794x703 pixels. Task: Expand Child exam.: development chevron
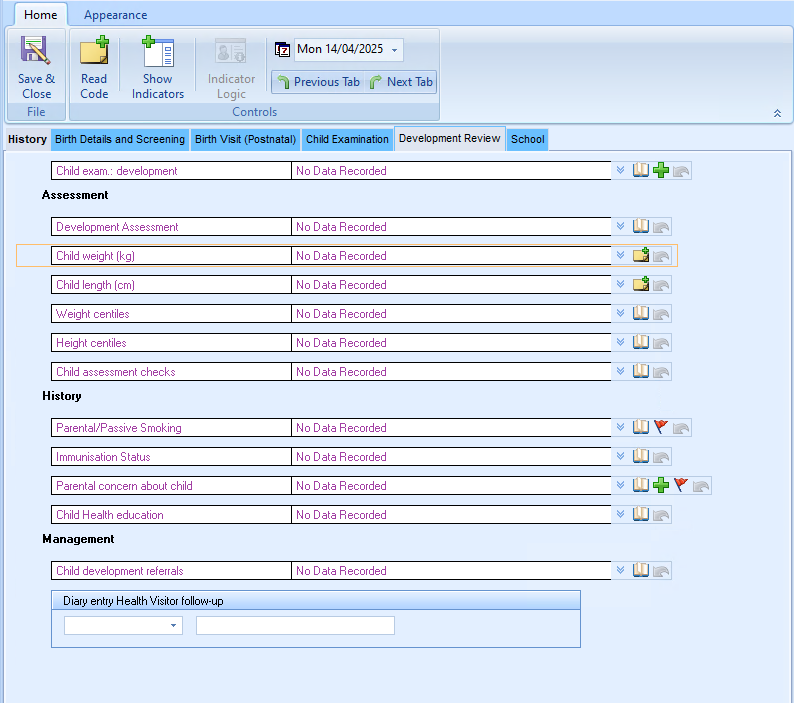coord(620,170)
